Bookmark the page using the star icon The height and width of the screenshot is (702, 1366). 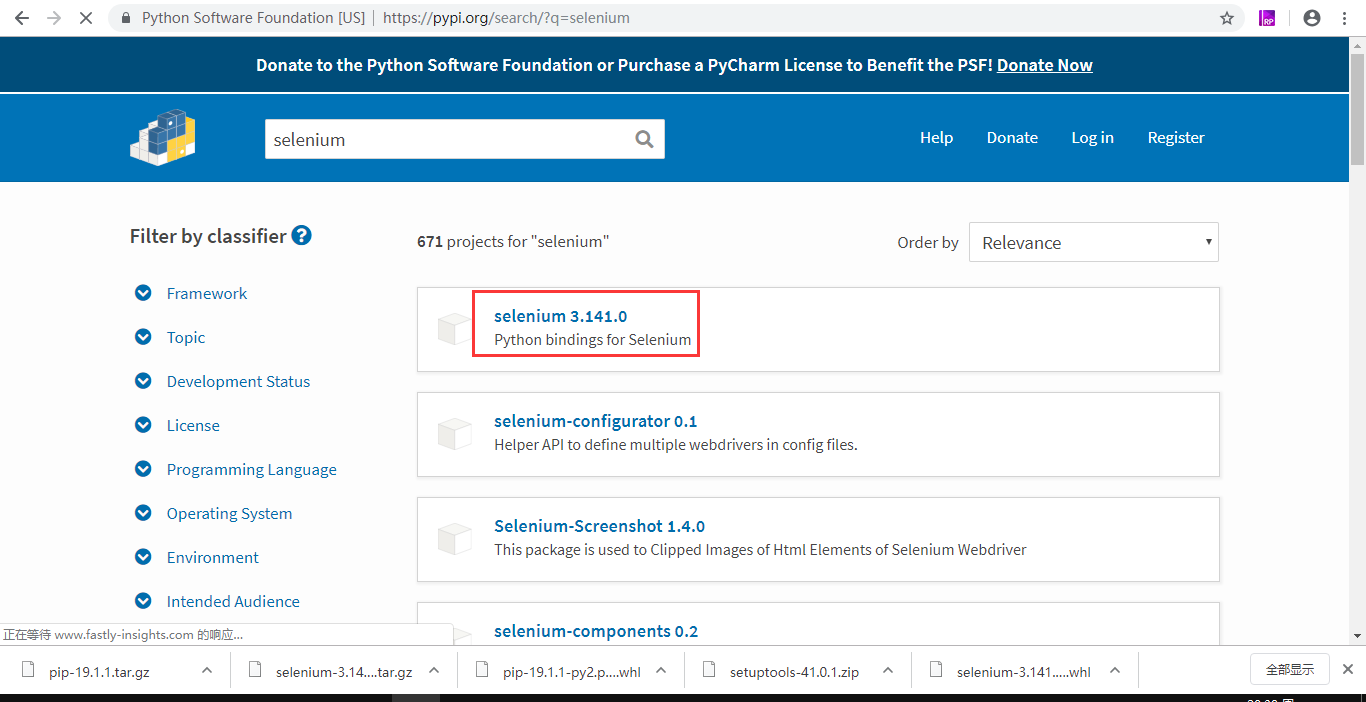point(1226,17)
